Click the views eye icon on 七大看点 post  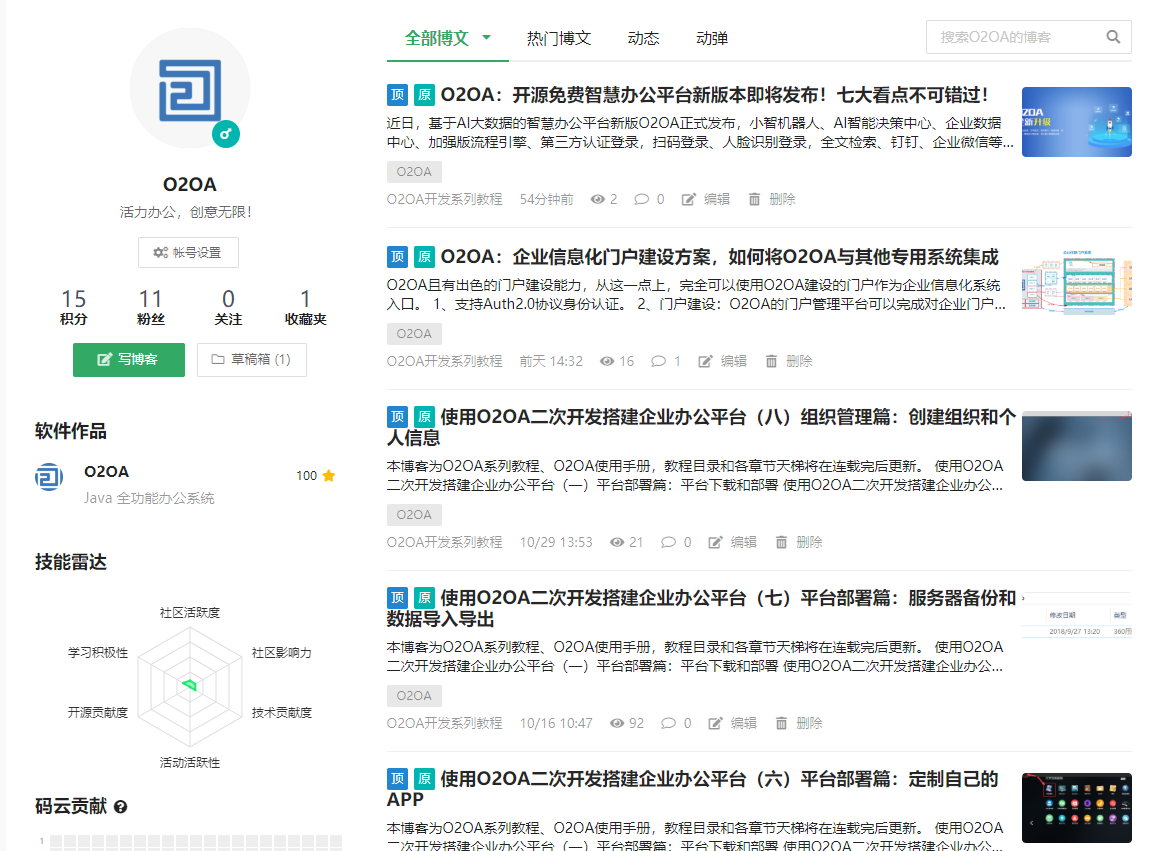[x=597, y=199]
